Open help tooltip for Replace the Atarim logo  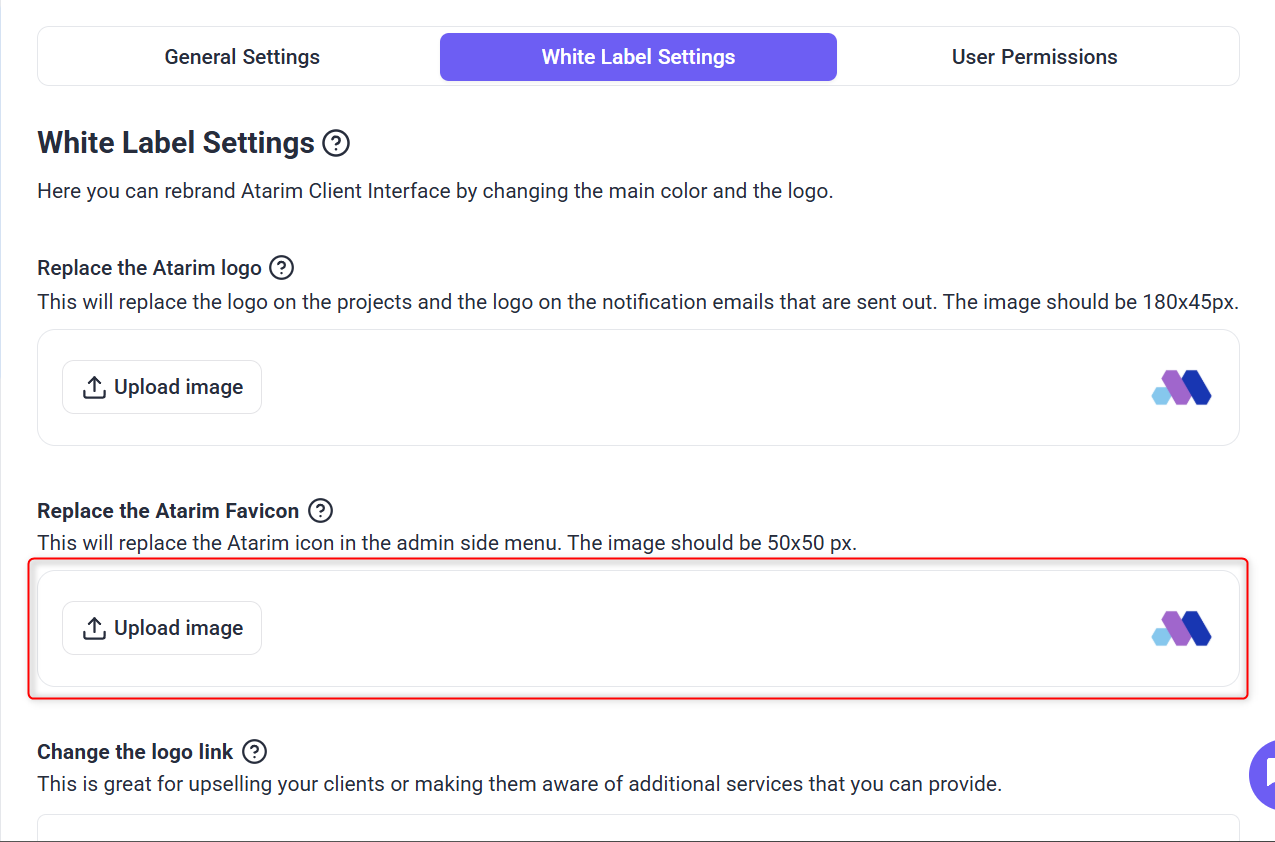(x=282, y=268)
